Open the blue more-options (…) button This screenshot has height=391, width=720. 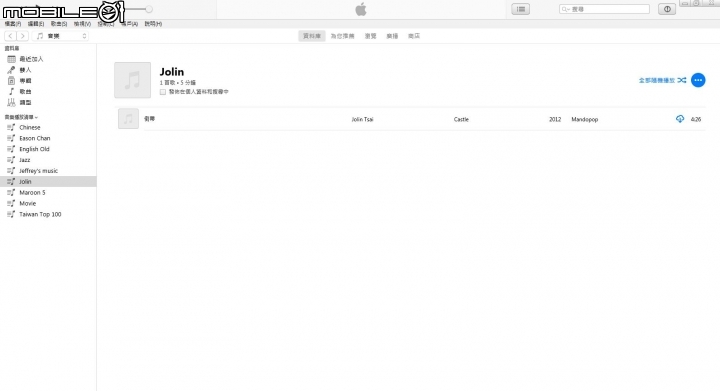click(698, 80)
